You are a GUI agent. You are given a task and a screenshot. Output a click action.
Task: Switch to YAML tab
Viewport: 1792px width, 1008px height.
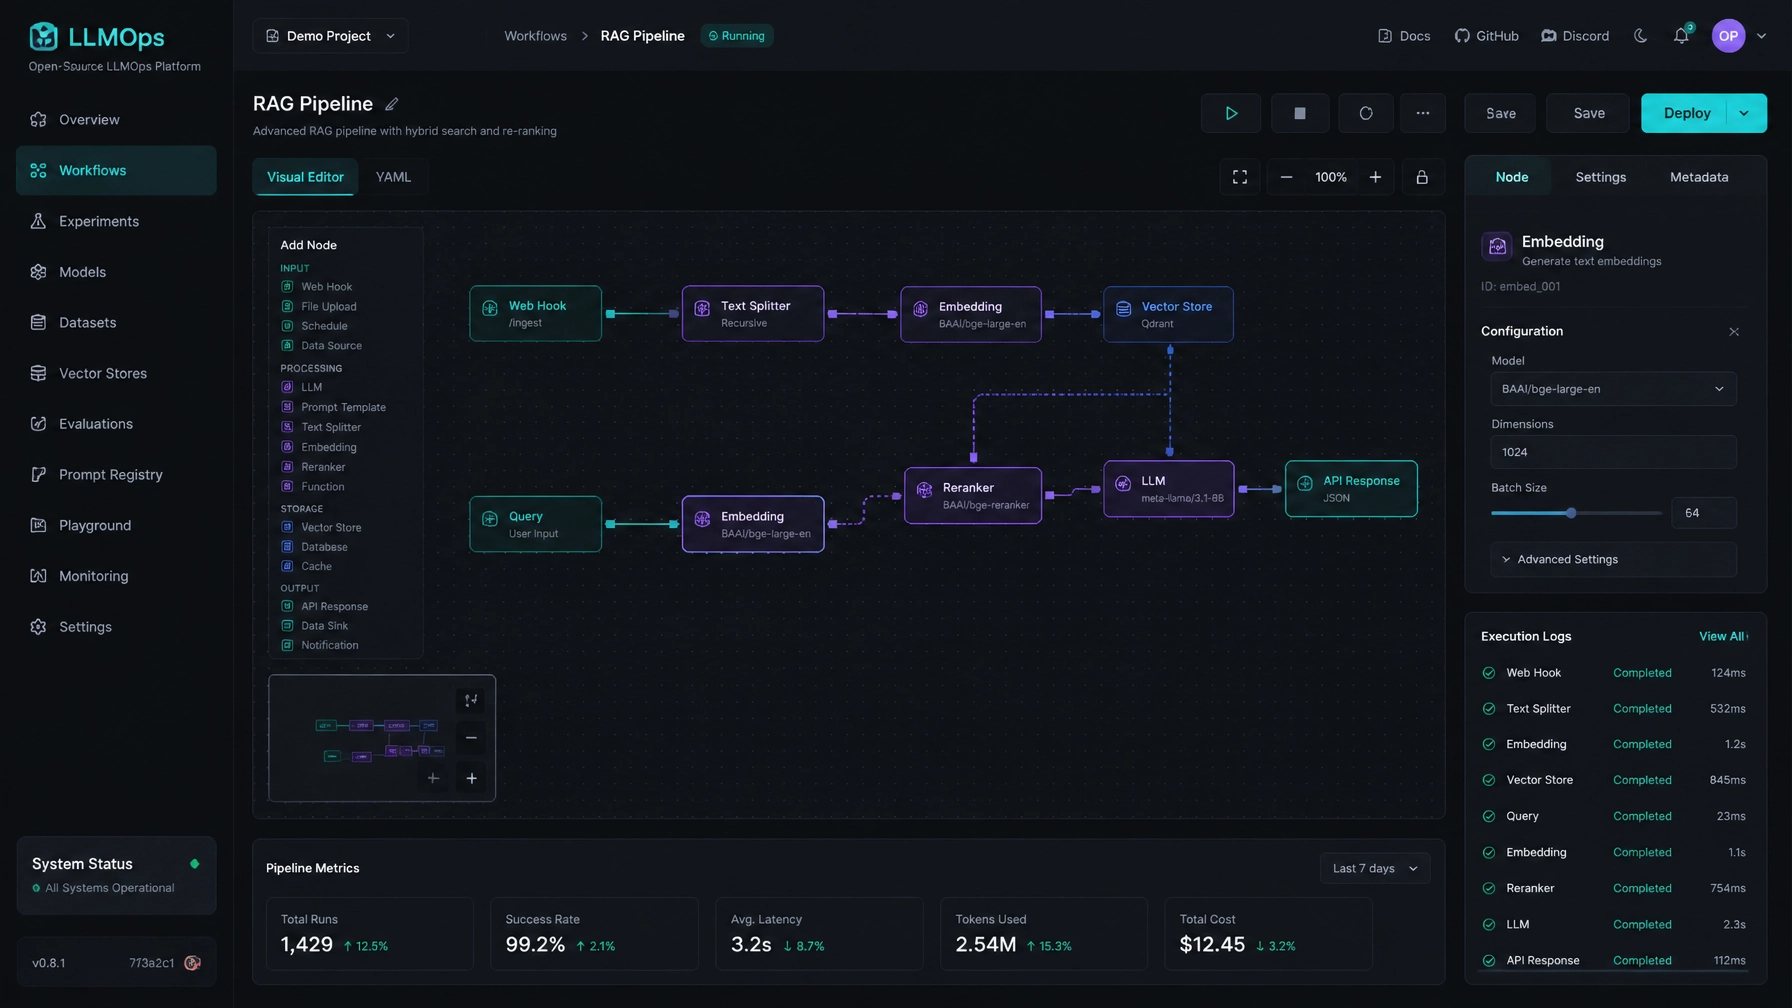pos(393,177)
